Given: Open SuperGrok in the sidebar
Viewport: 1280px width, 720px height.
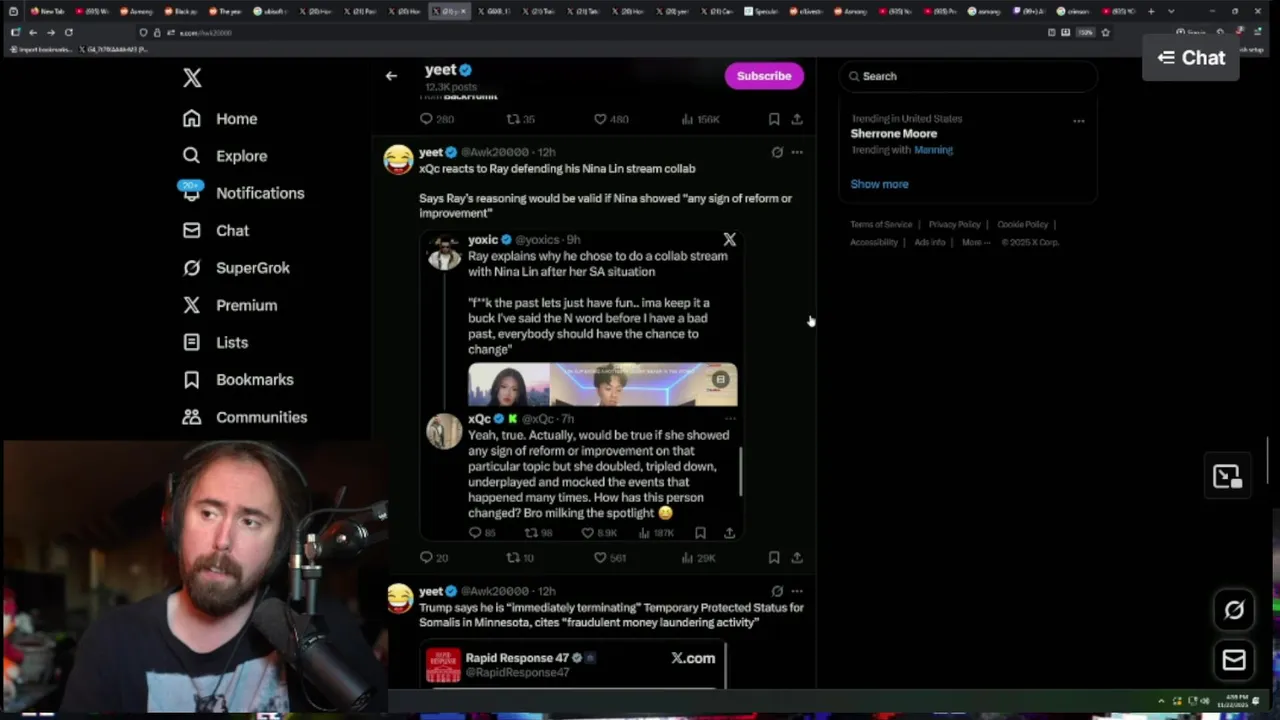Looking at the screenshot, I should tap(236, 268).
